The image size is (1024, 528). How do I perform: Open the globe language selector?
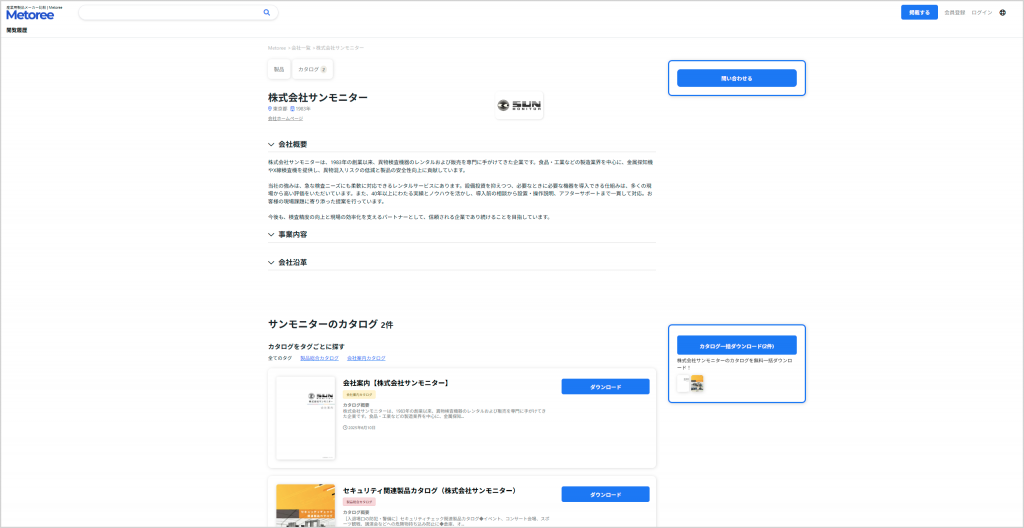[x=1002, y=12]
